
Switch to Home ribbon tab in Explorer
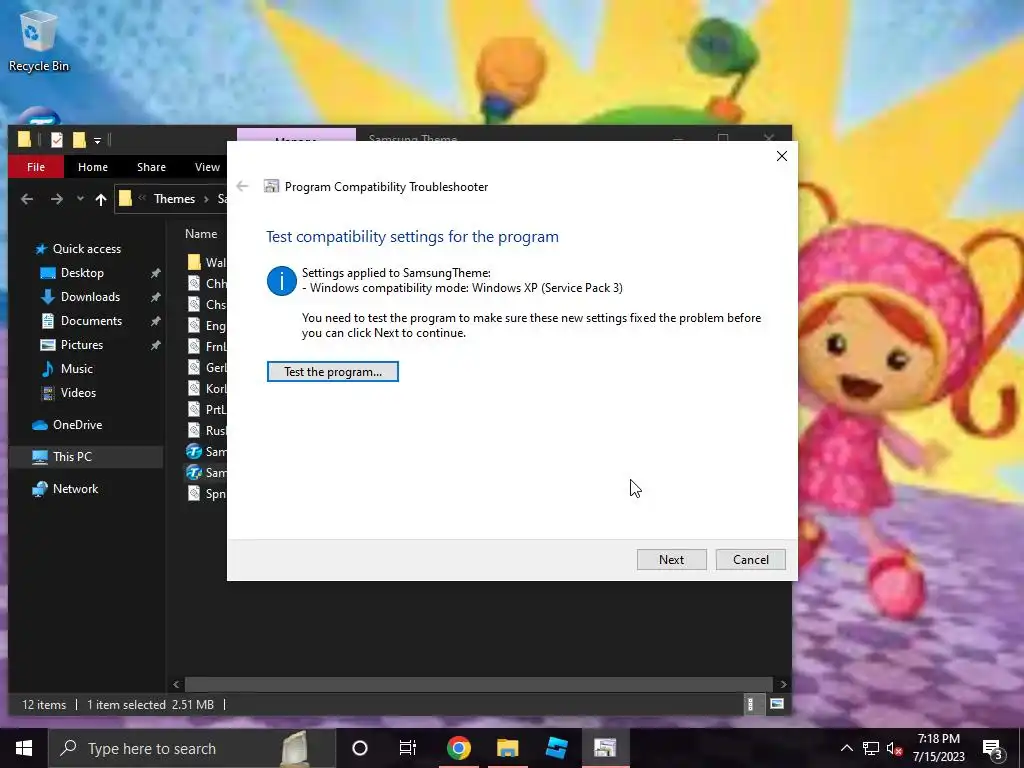pos(93,167)
